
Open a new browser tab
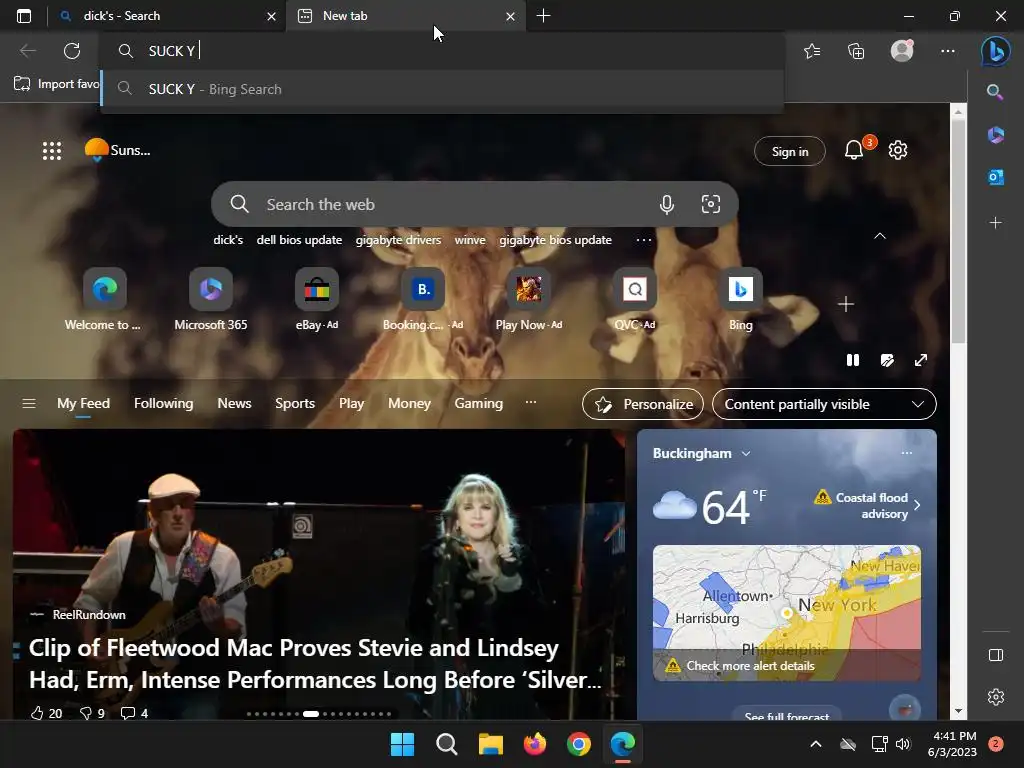pyautogui.click(x=543, y=16)
